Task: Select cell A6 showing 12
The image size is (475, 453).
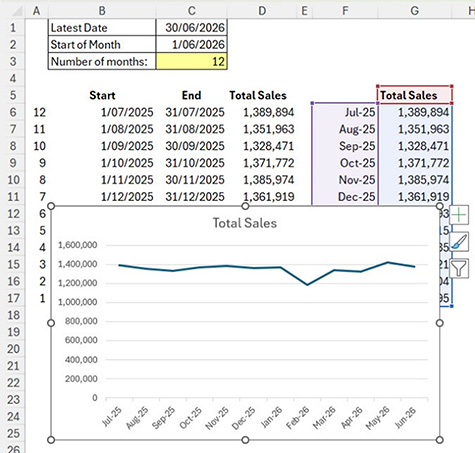Action: pos(36,112)
